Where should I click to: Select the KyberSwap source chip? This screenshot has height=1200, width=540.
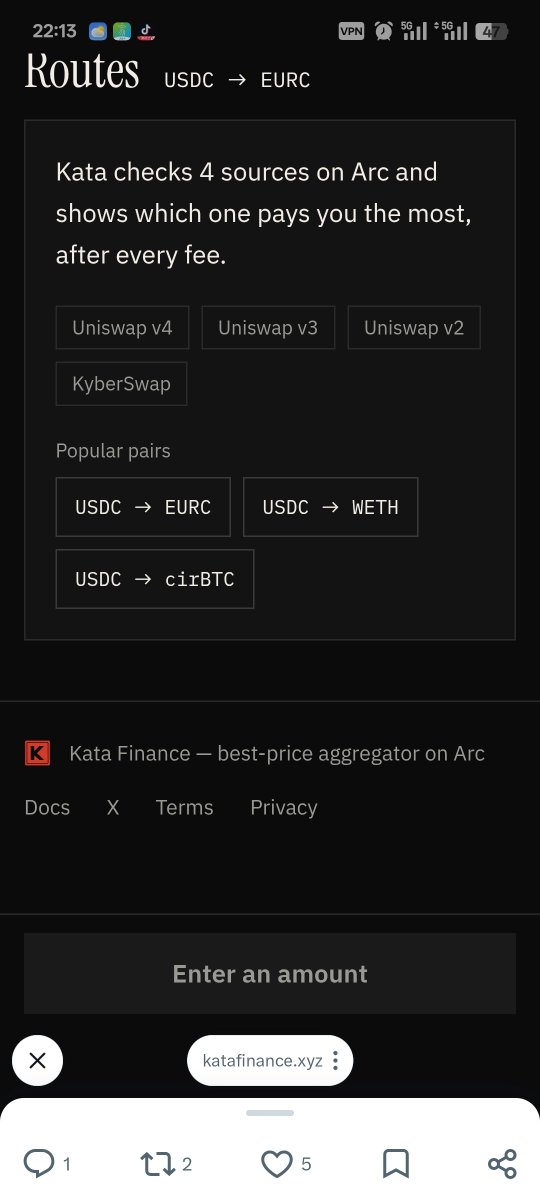pyautogui.click(x=121, y=384)
